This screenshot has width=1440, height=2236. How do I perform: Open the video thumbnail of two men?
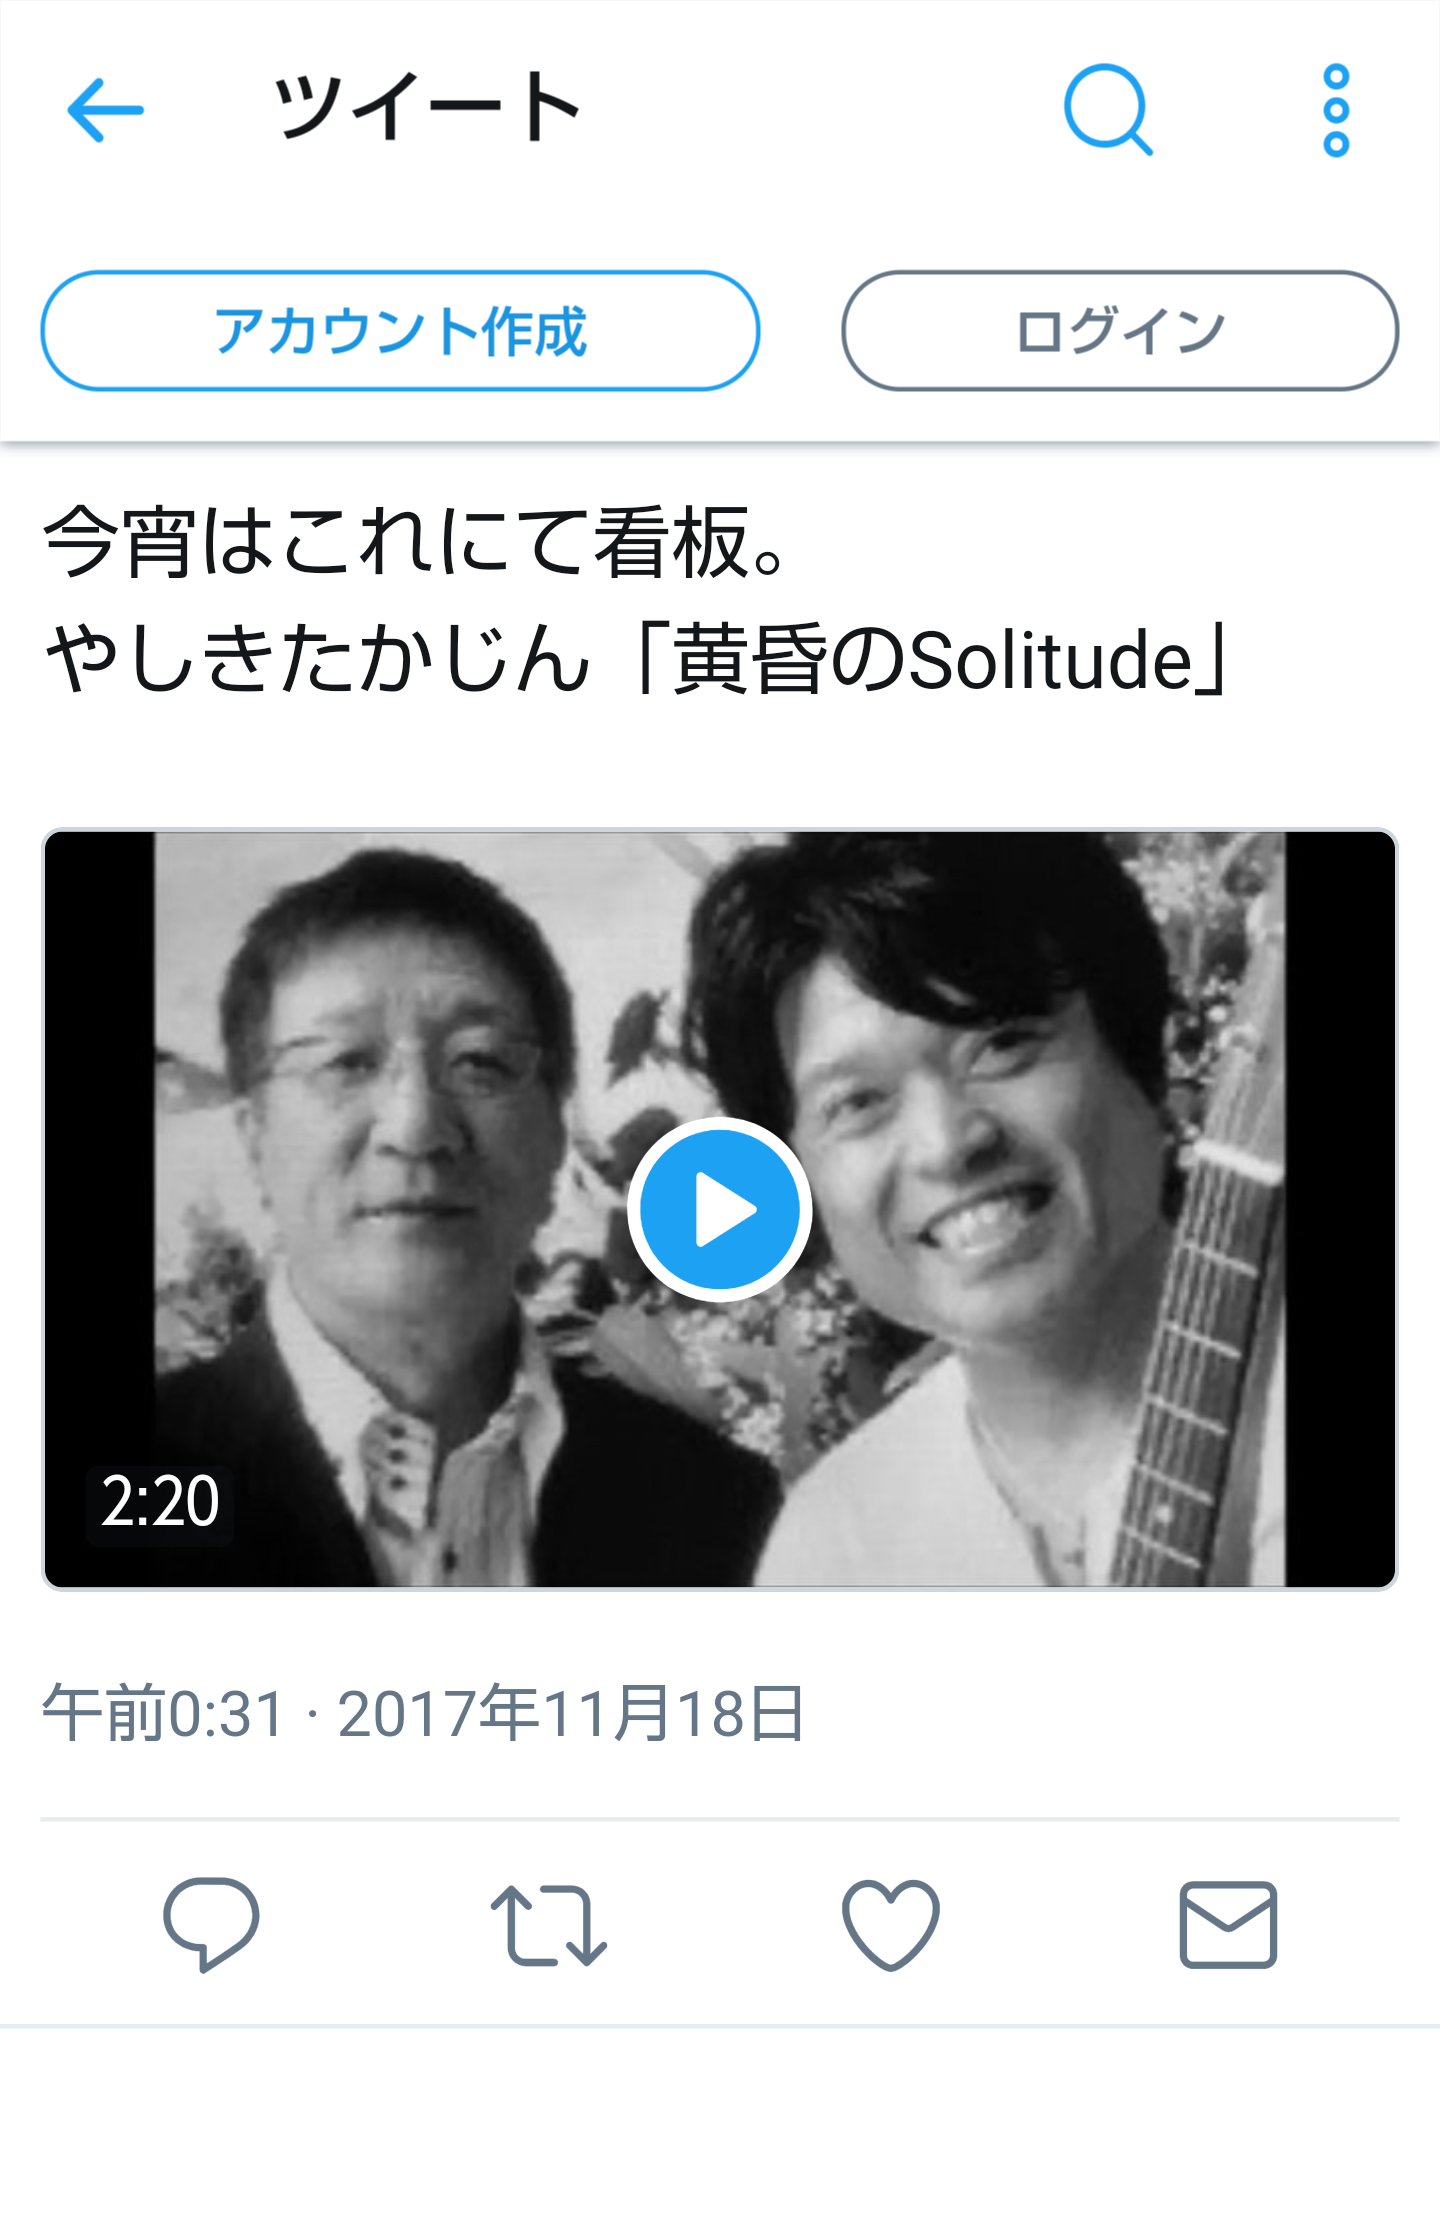719,1209
